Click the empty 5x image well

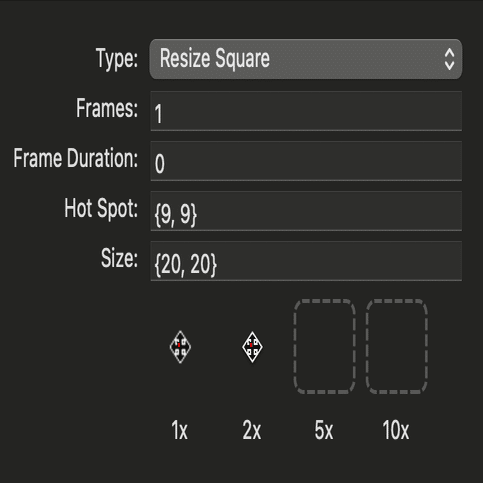pyautogui.click(x=324, y=347)
